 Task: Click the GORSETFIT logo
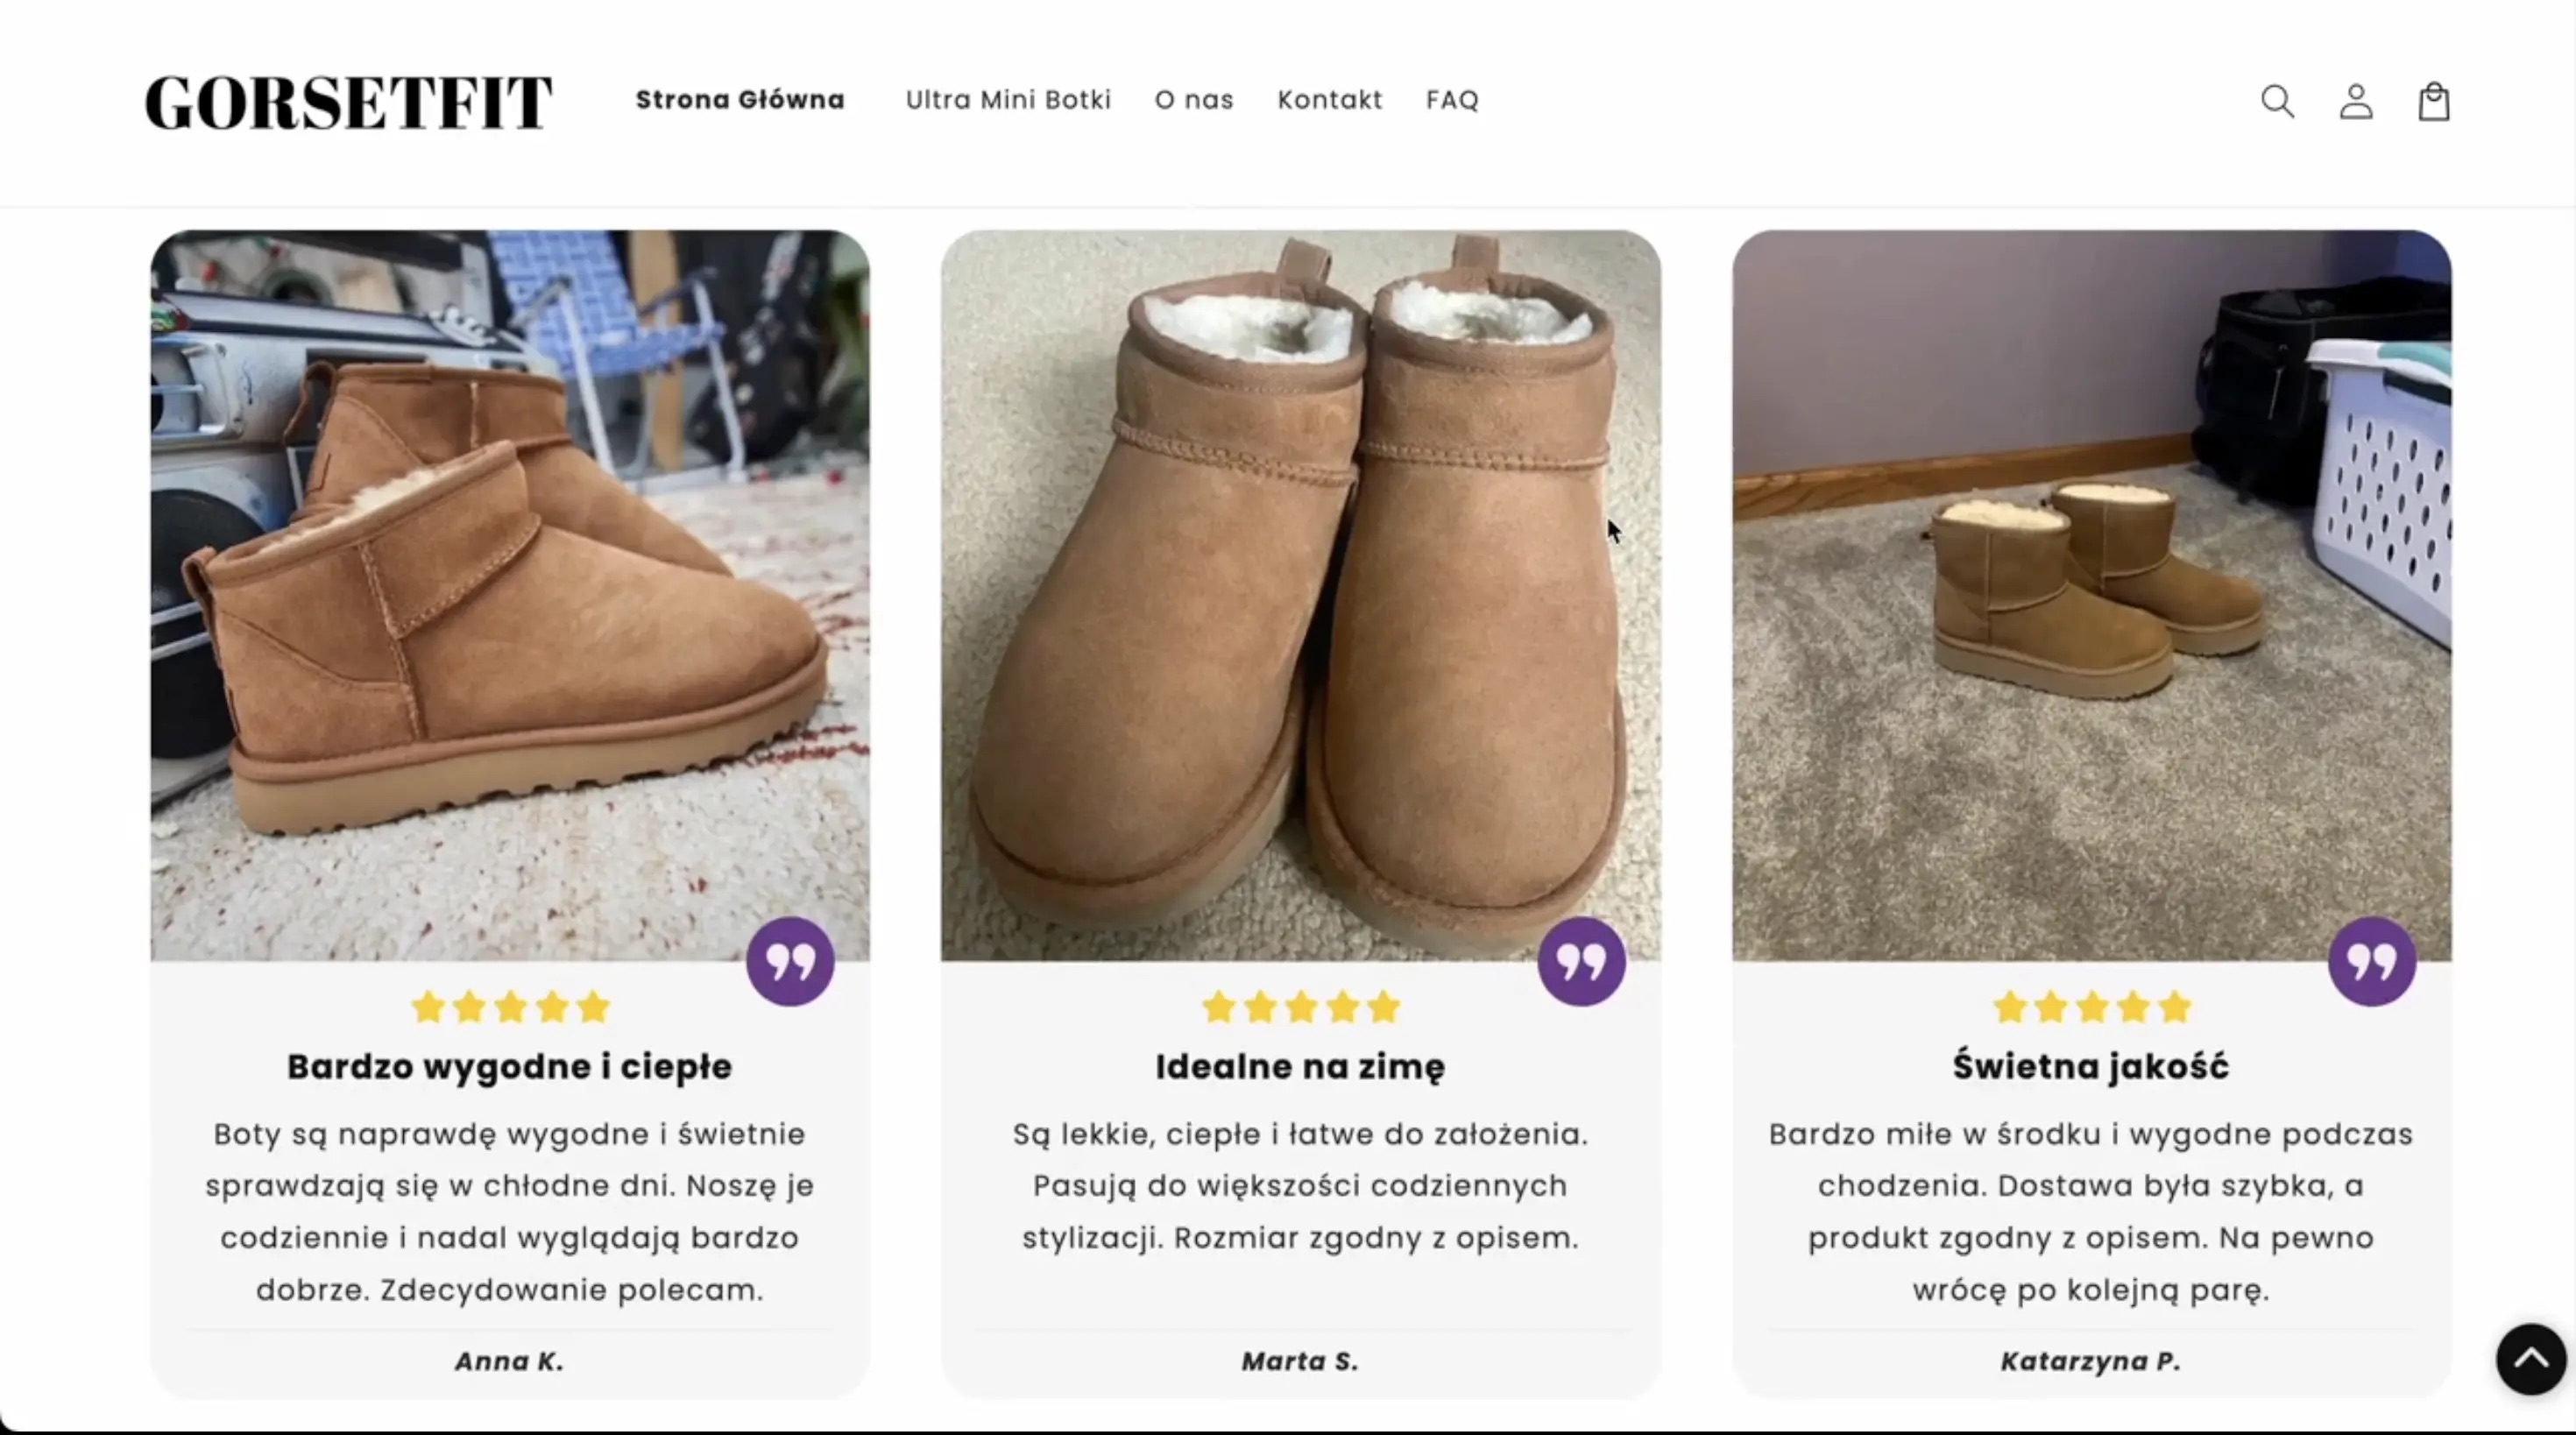348,102
